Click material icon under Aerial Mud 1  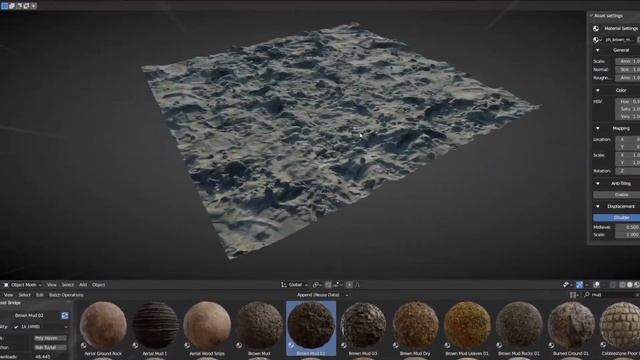coord(135,345)
